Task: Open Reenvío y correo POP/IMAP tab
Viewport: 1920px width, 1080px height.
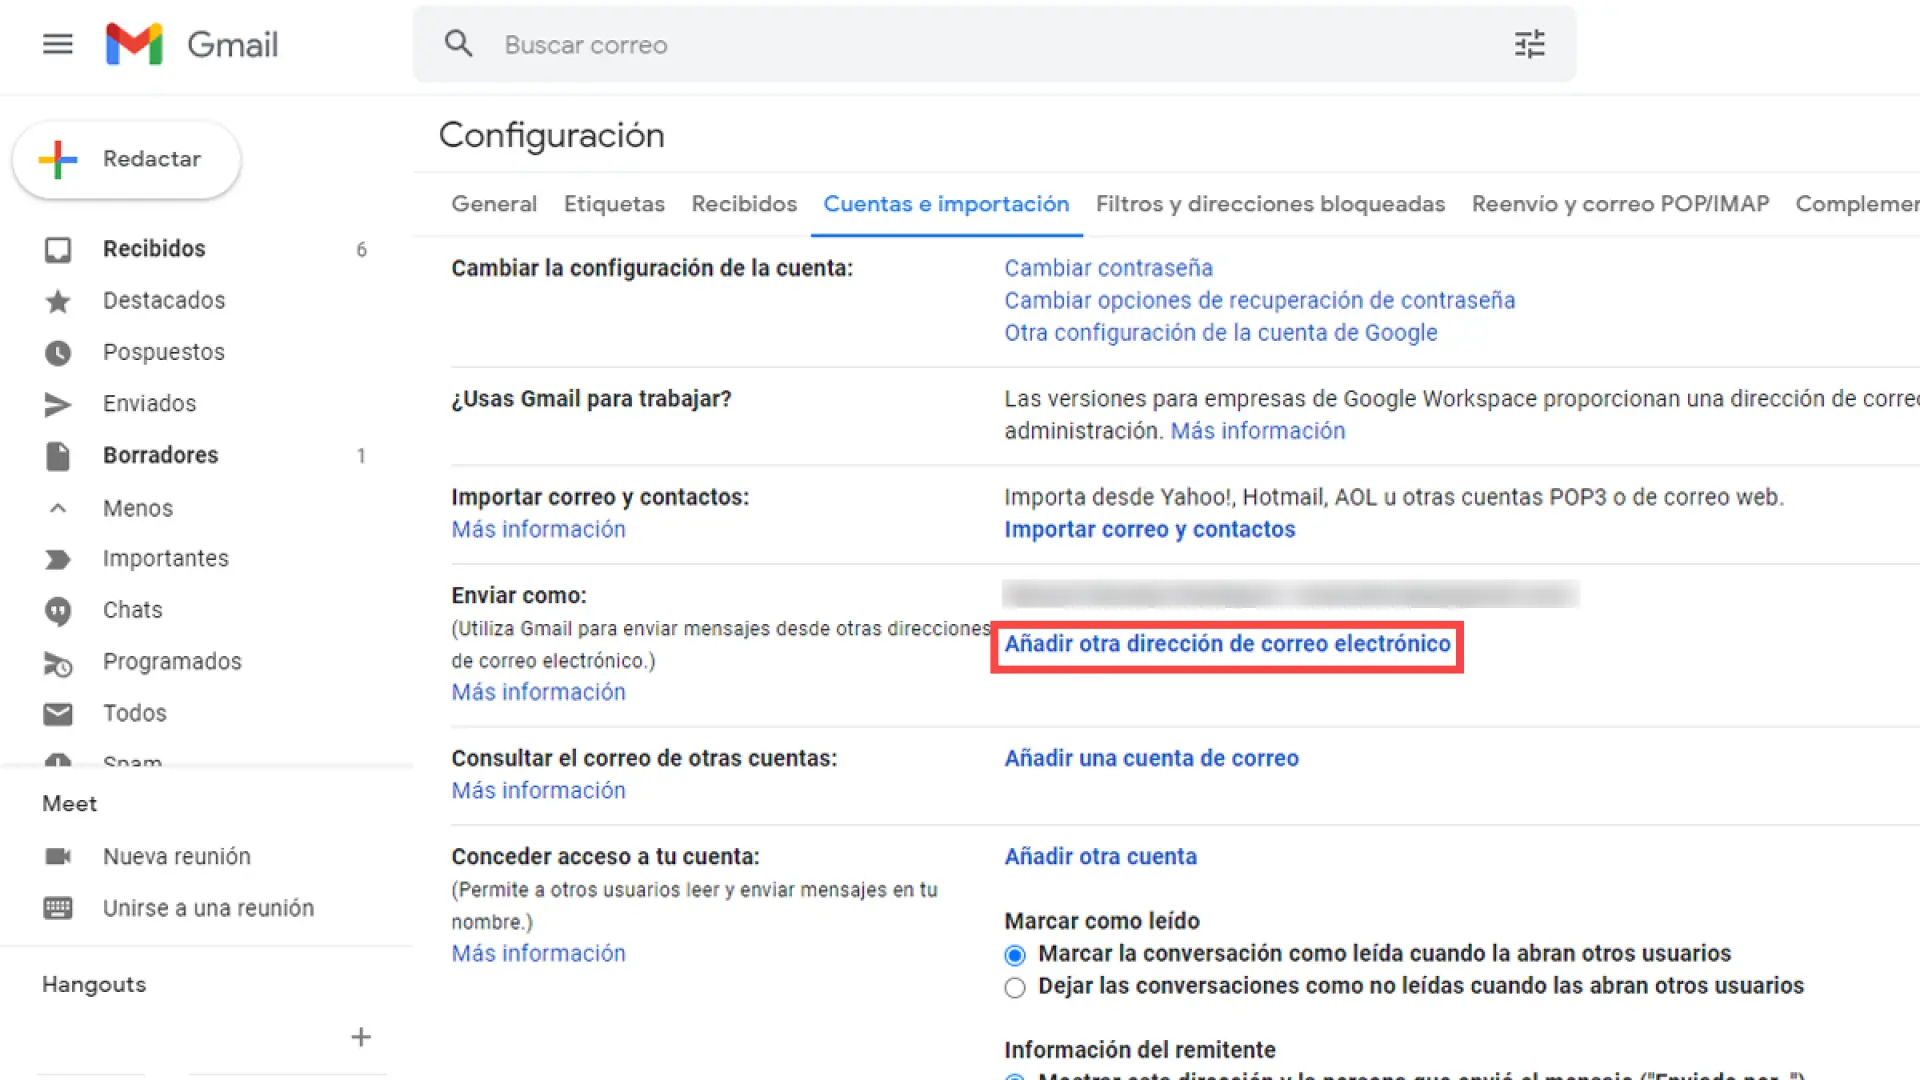Action: tap(1620, 204)
